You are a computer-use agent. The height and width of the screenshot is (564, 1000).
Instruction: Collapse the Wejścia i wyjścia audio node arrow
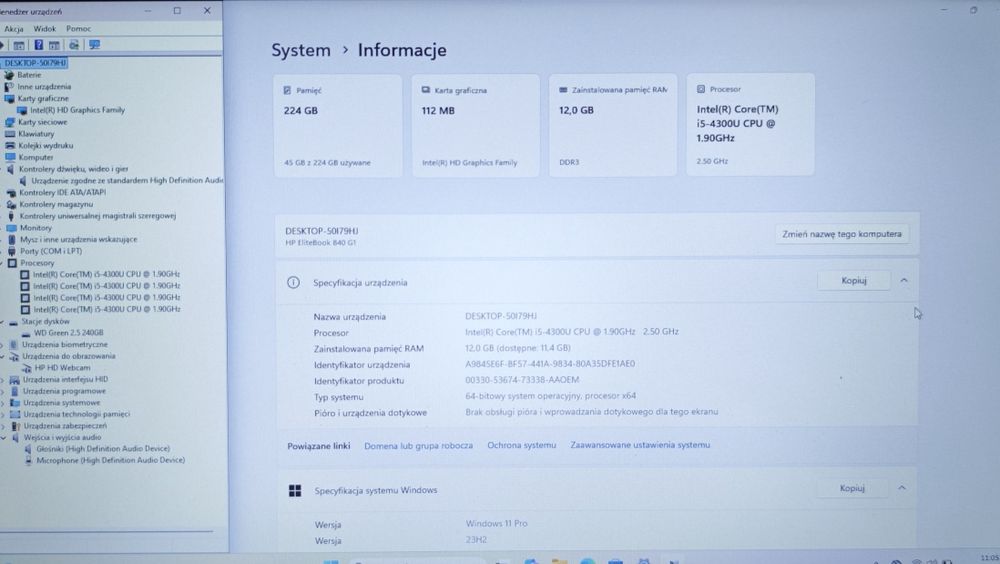(4, 438)
